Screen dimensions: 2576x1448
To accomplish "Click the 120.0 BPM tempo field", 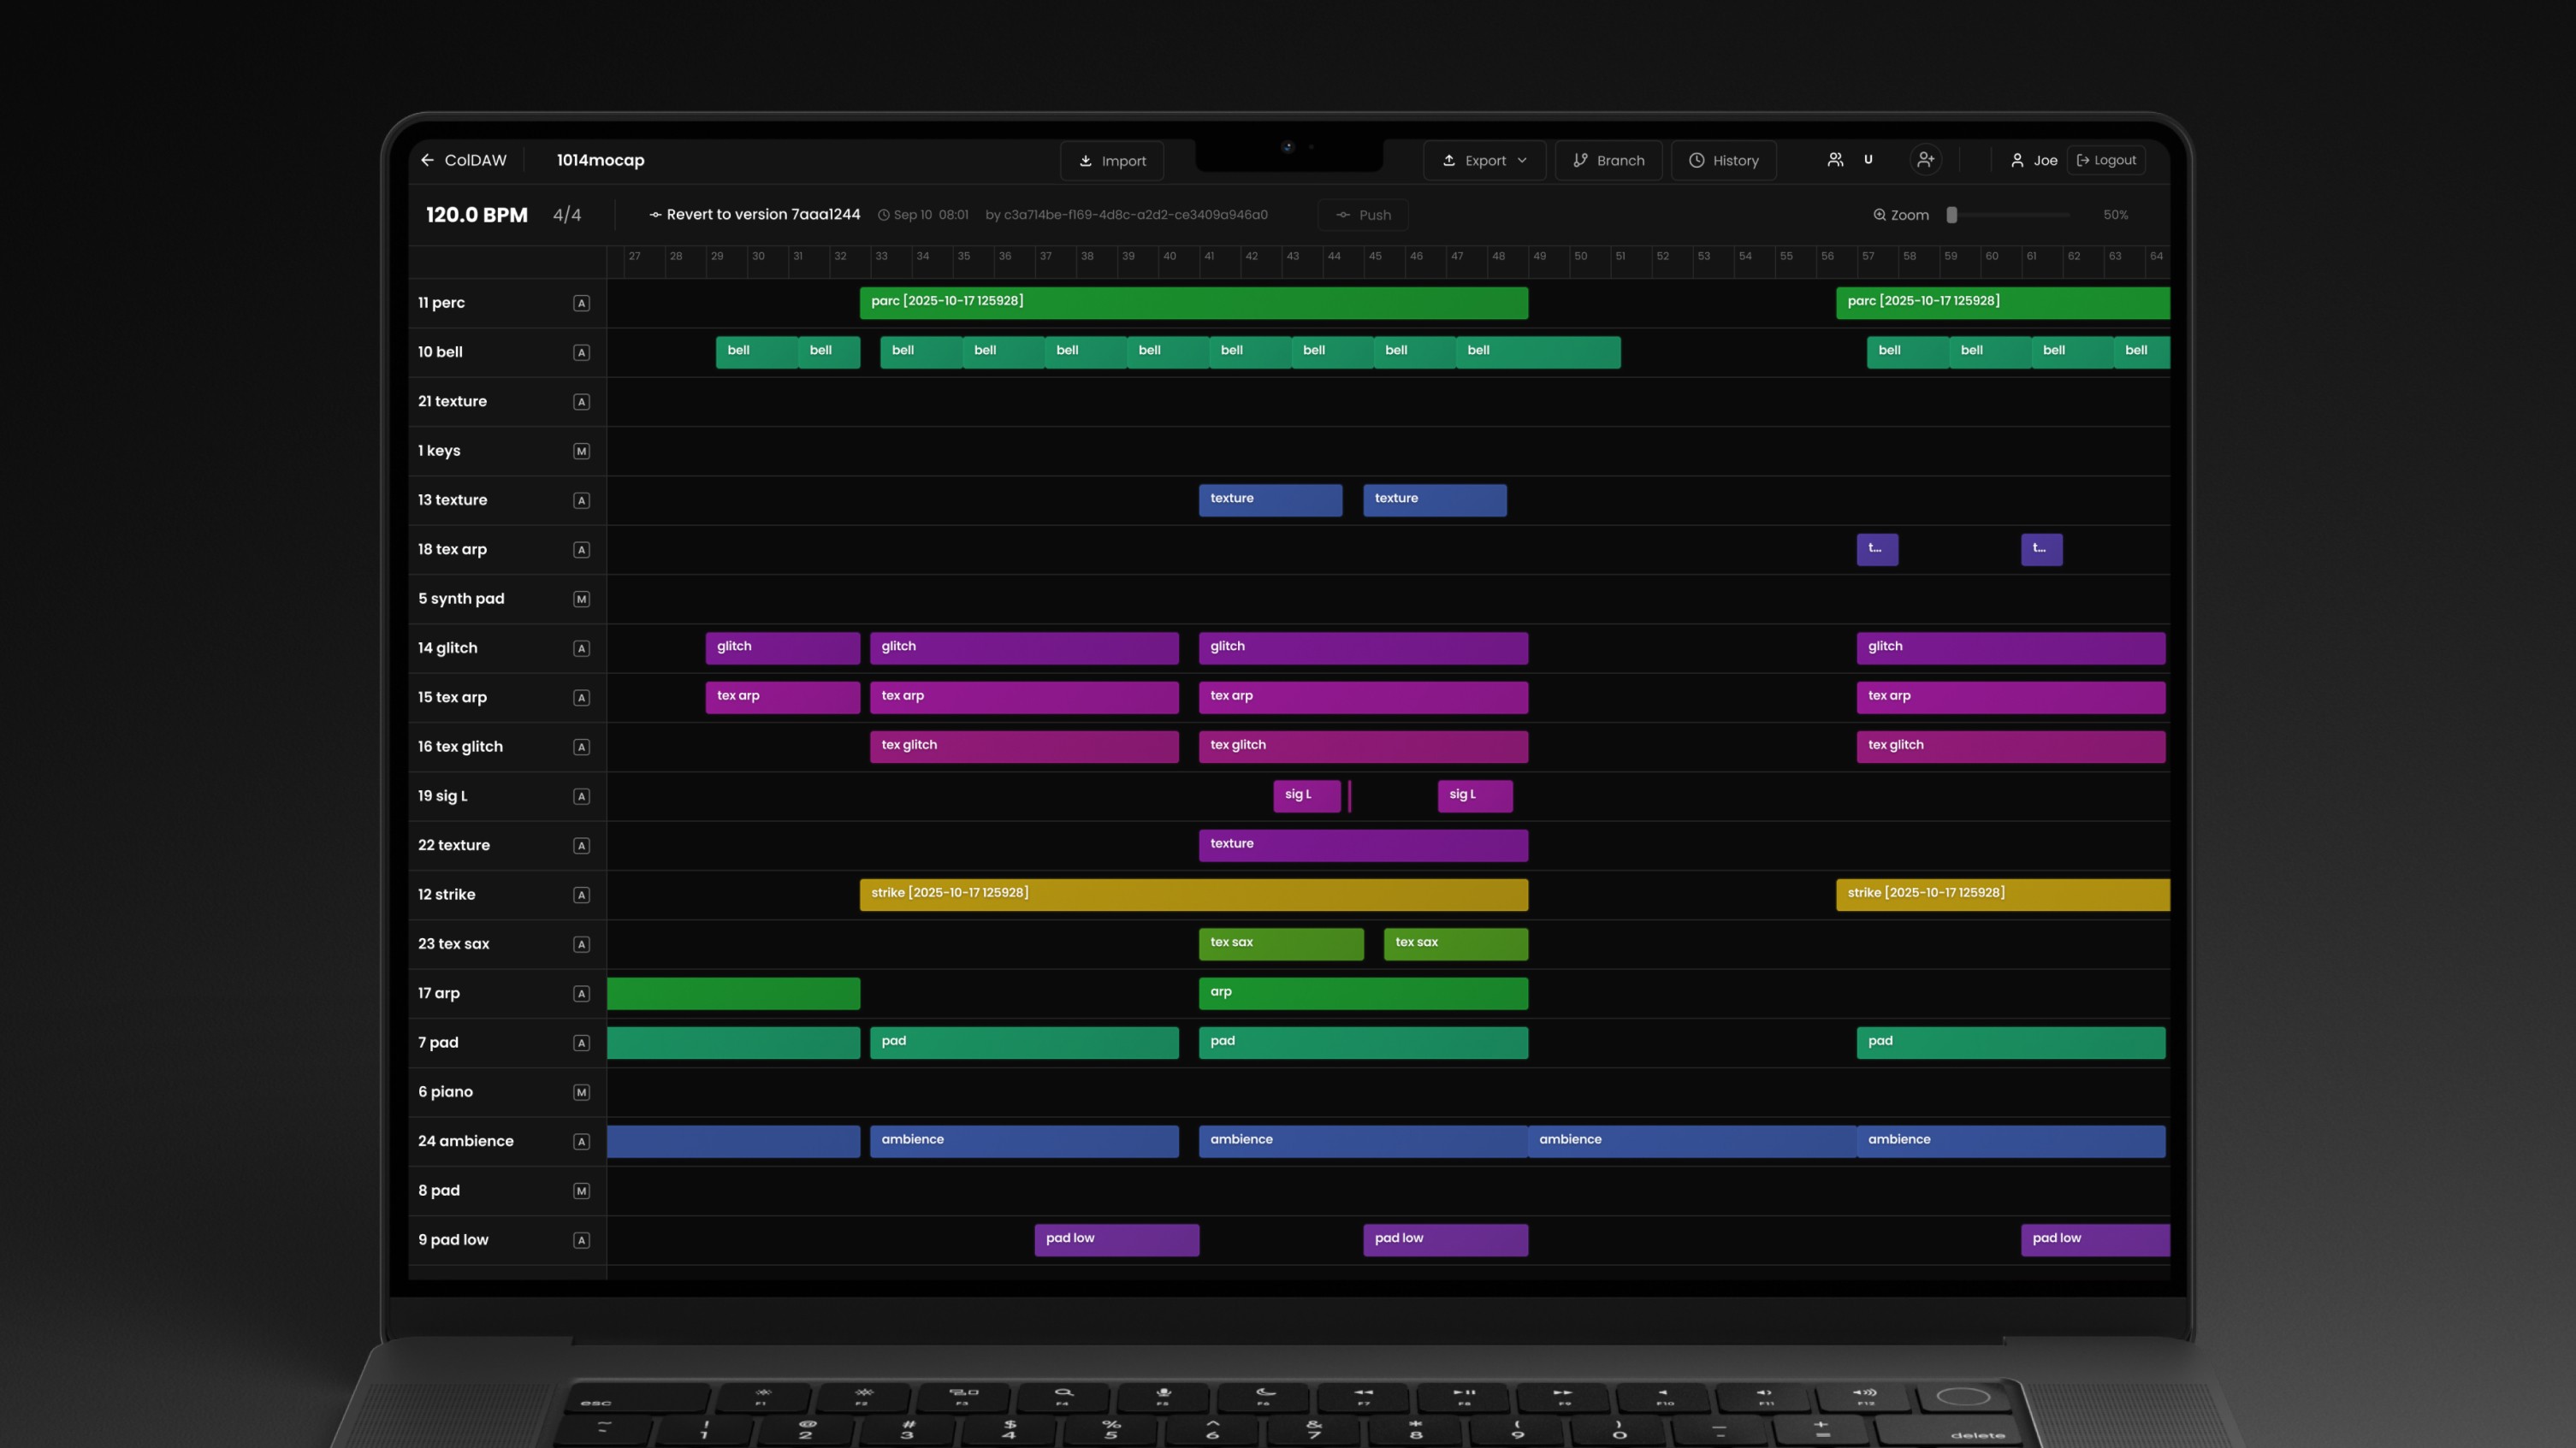I will [476, 215].
